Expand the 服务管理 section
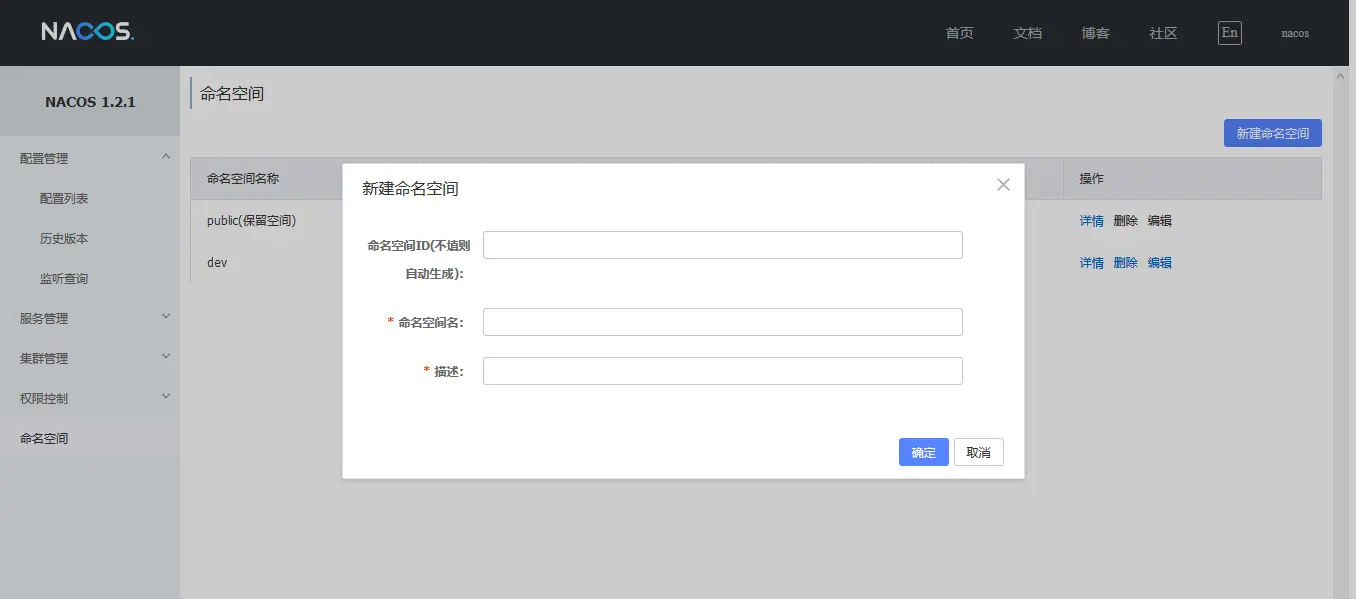Image resolution: width=1356 pixels, height=599 pixels. [x=90, y=318]
